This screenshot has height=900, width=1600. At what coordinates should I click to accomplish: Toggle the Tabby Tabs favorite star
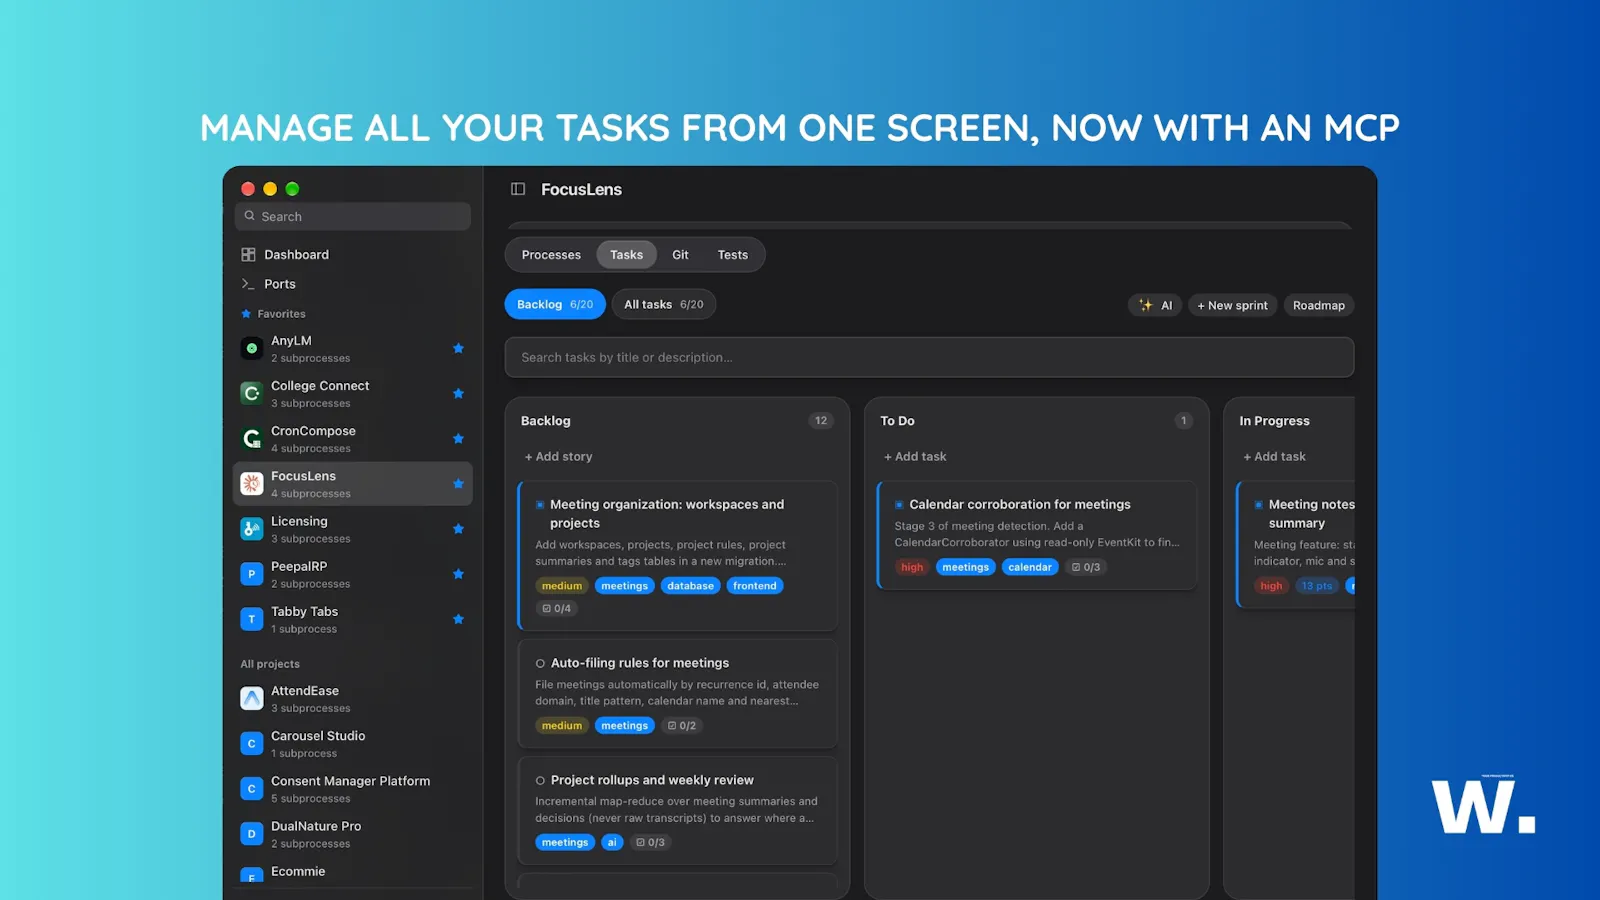pyautogui.click(x=458, y=619)
